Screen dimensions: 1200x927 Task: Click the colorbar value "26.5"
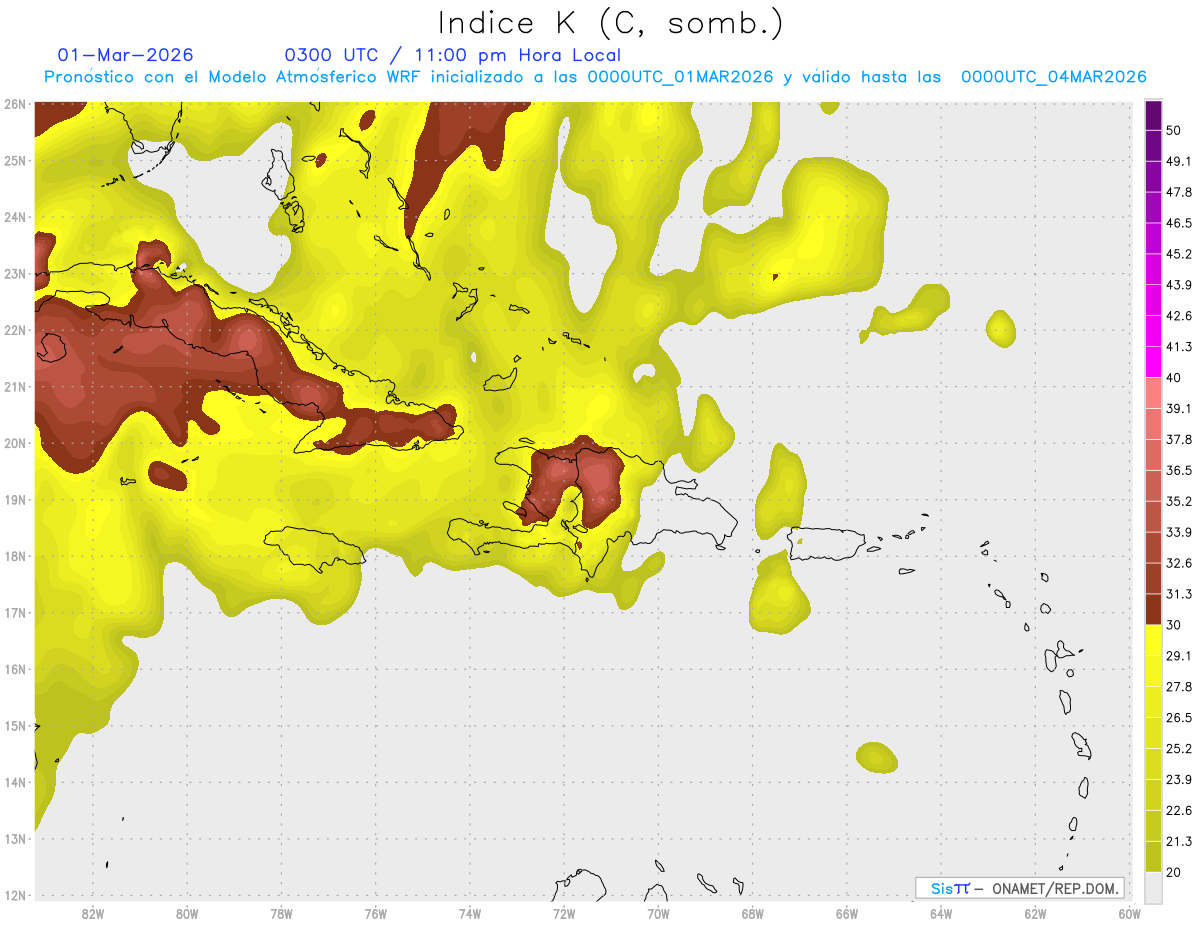(x=1178, y=717)
